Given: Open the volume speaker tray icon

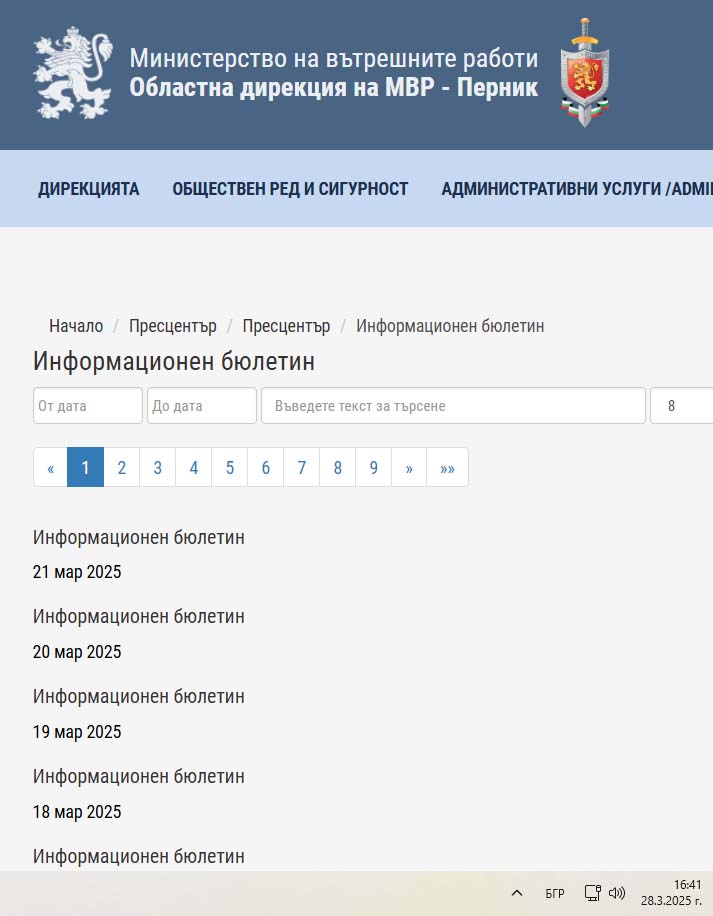Looking at the screenshot, I should (617, 893).
